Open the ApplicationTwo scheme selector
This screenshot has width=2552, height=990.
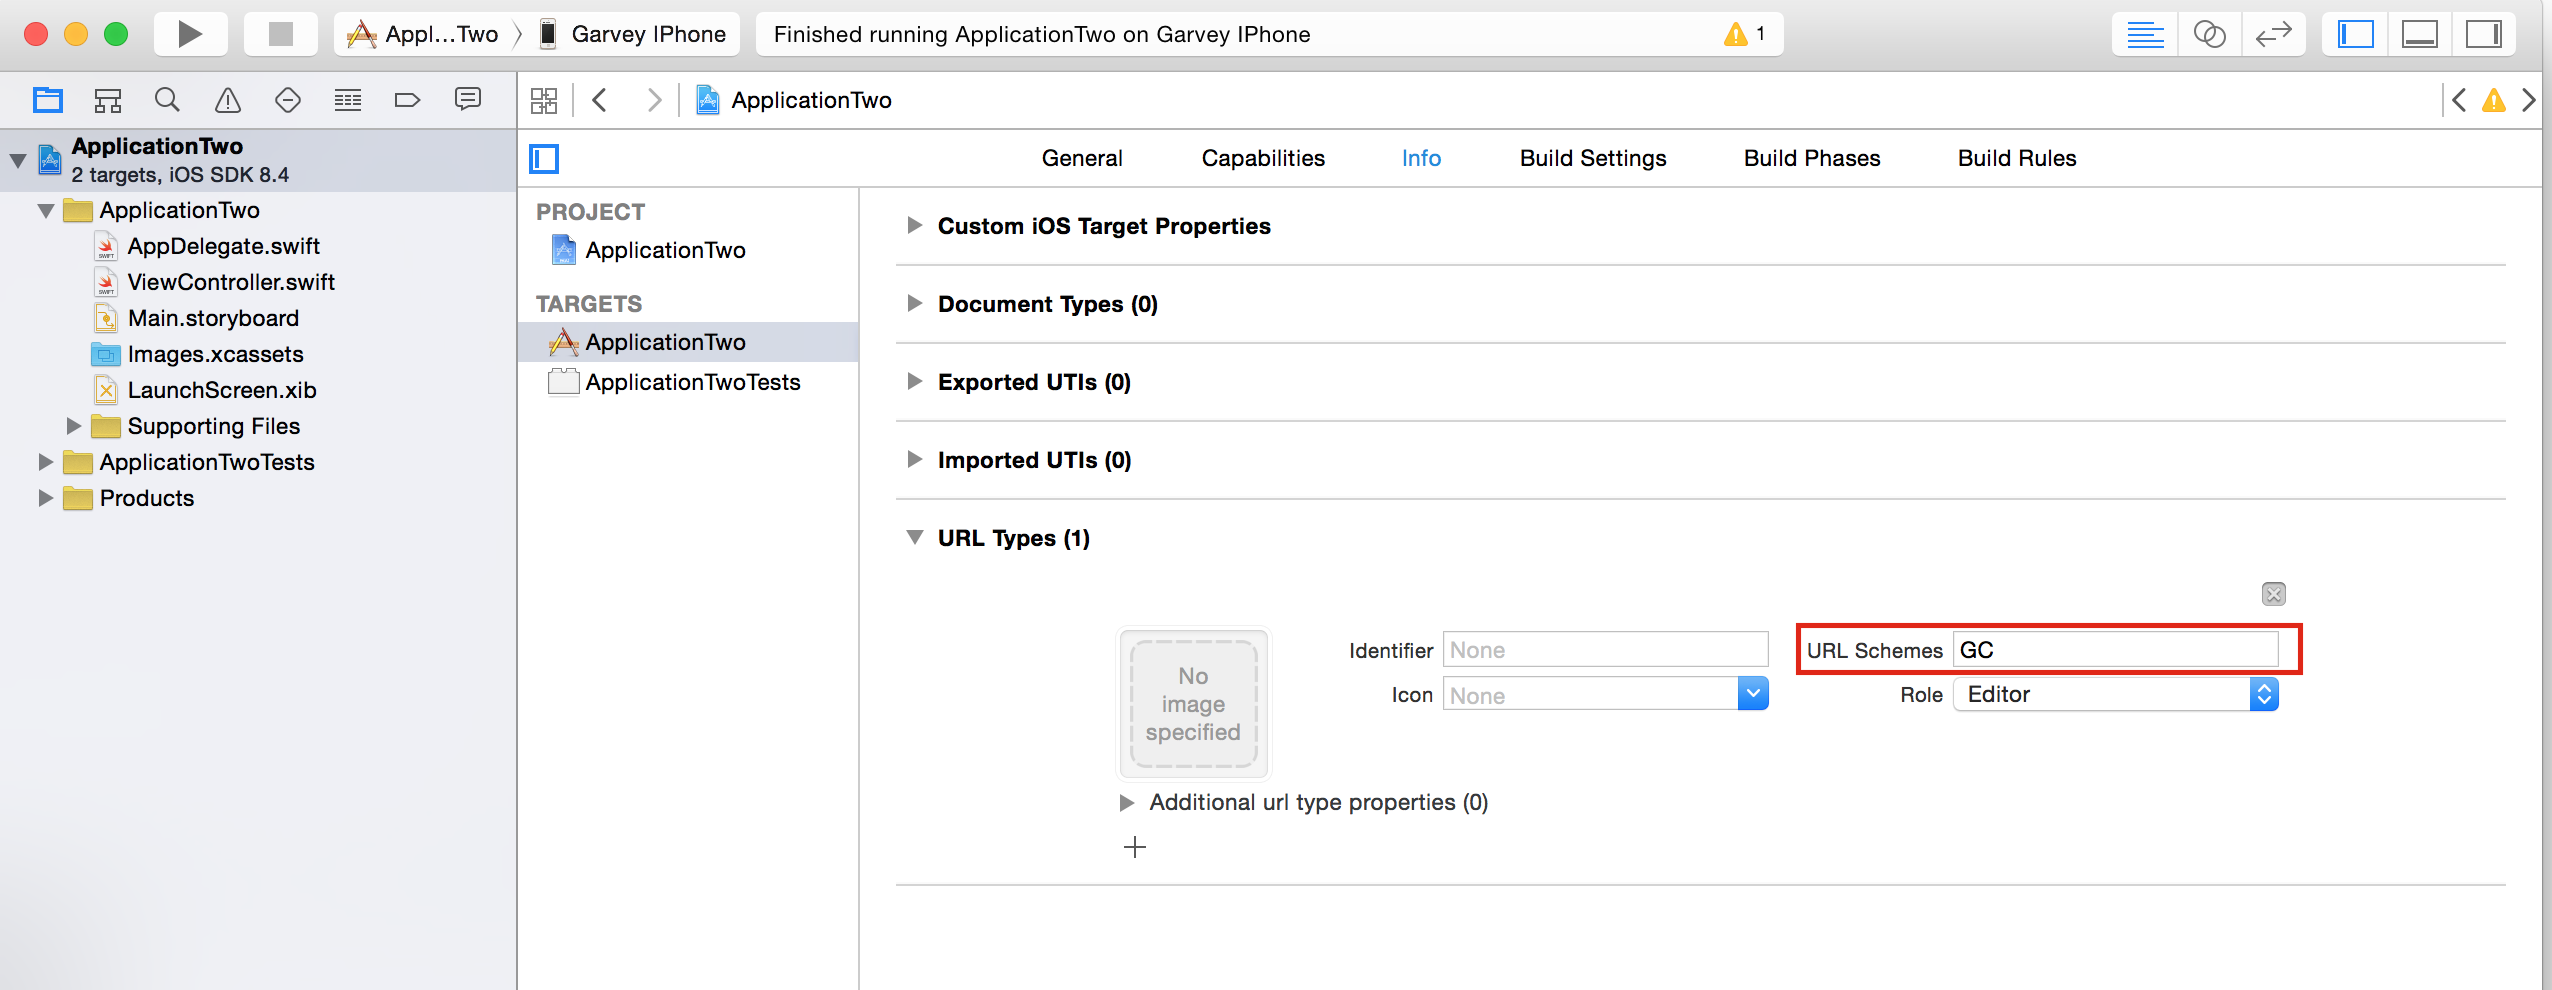[422, 34]
